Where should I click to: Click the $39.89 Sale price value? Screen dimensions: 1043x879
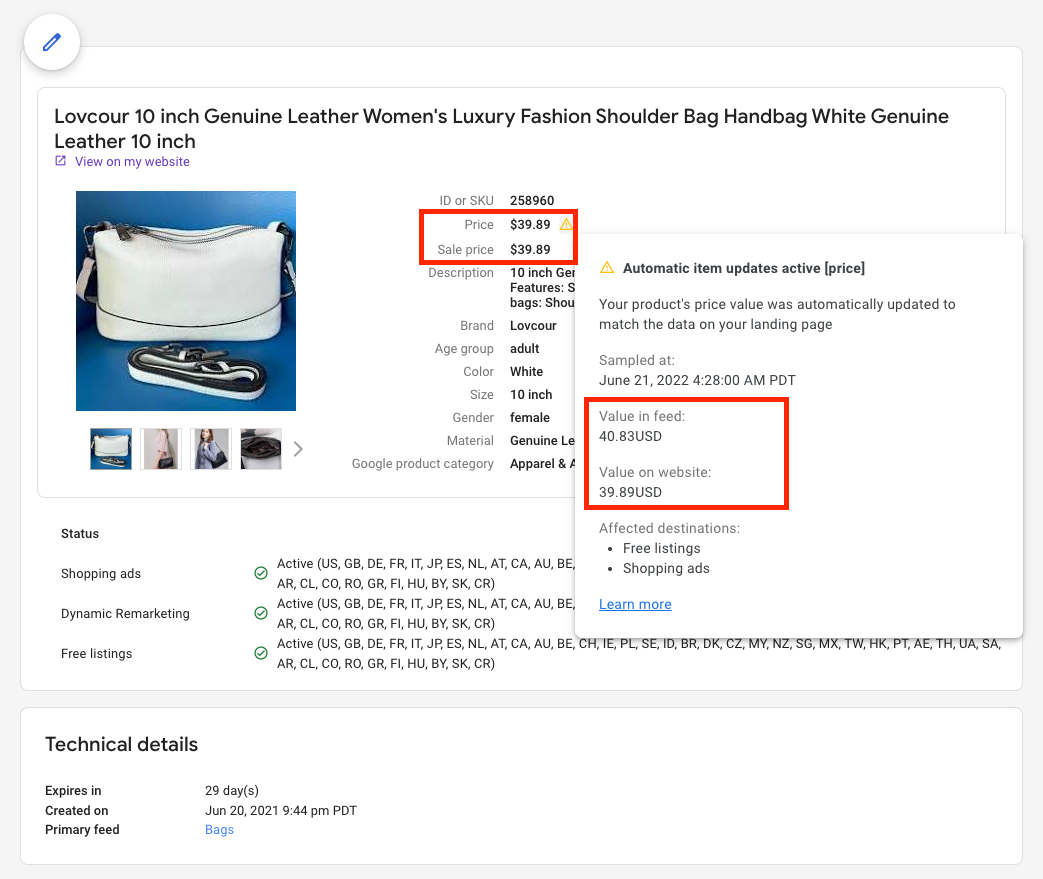(x=530, y=250)
